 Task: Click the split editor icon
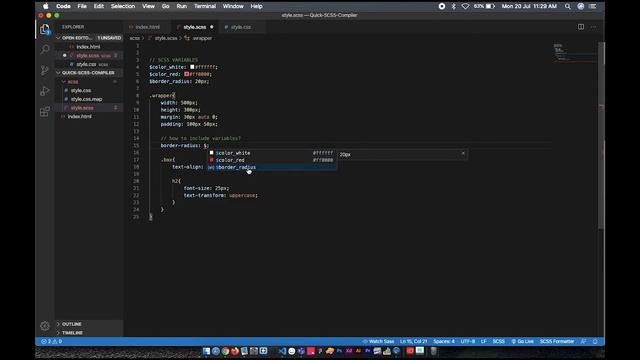click(x=581, y=27)
